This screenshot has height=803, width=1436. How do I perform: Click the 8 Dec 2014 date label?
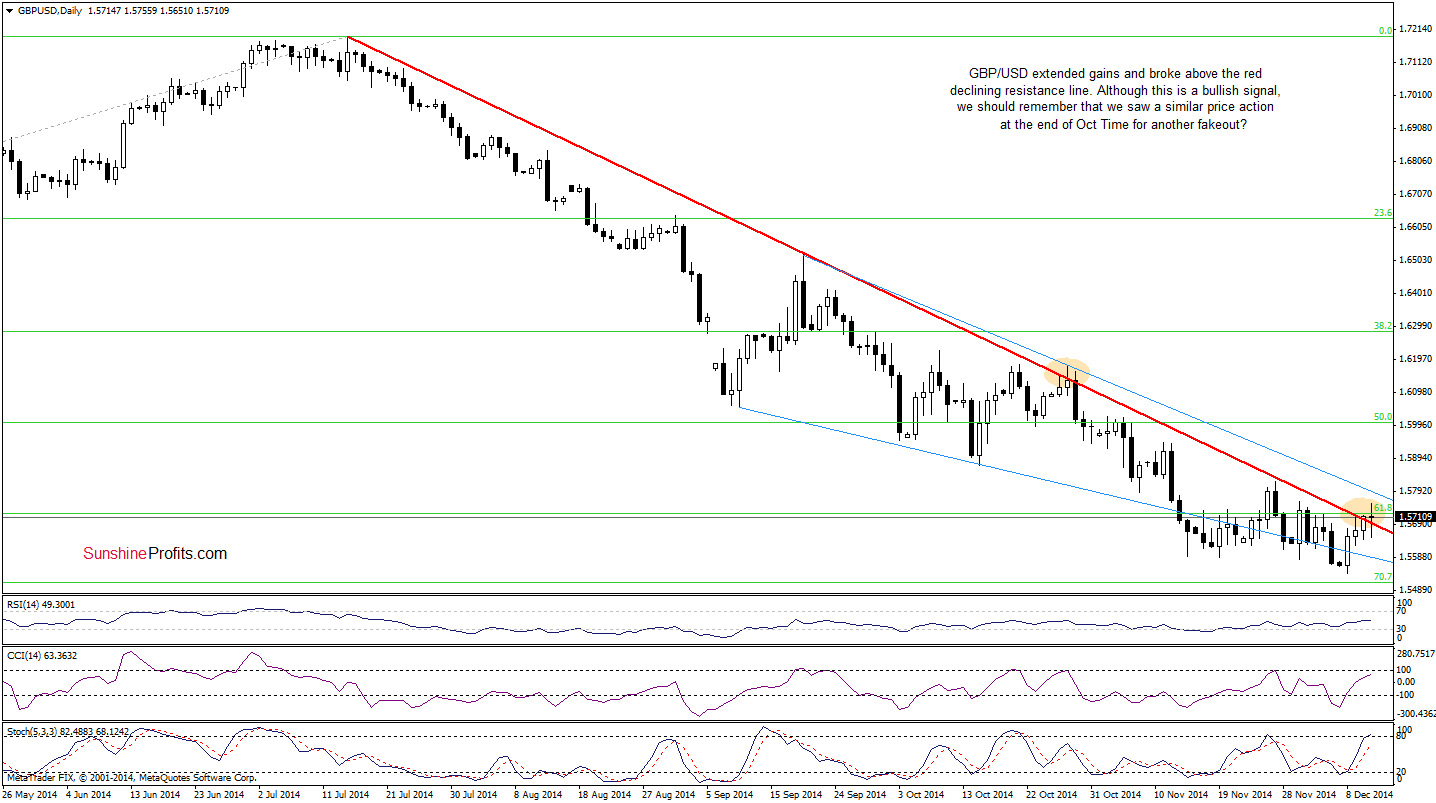click(x=1369, y=794)
